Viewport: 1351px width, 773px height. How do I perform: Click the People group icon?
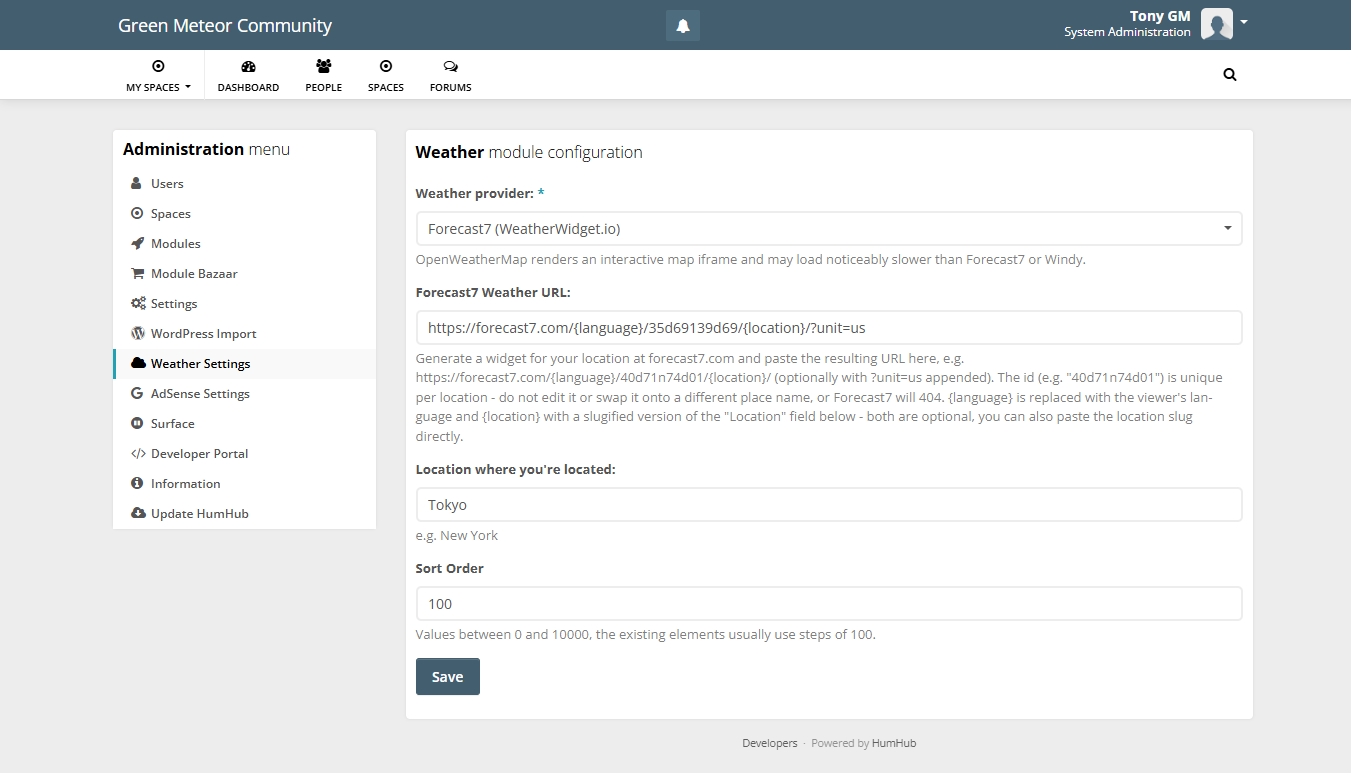click(324, 66)
